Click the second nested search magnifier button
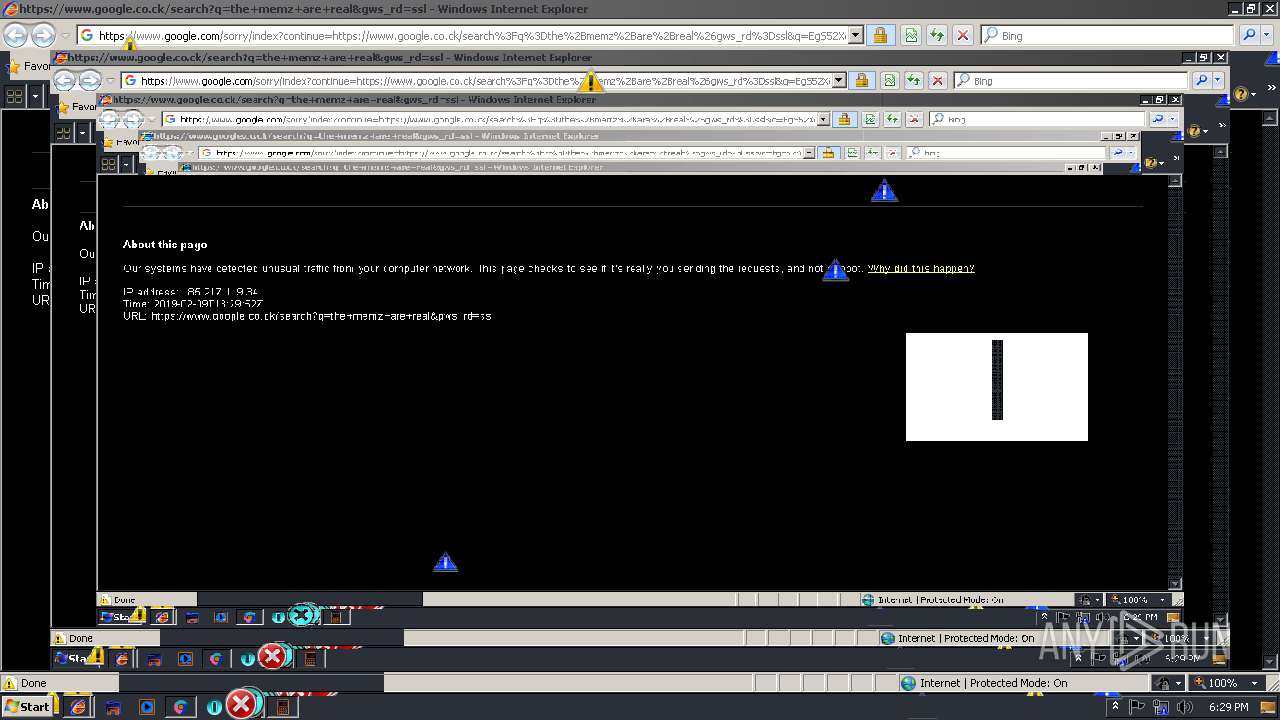 1201,81
